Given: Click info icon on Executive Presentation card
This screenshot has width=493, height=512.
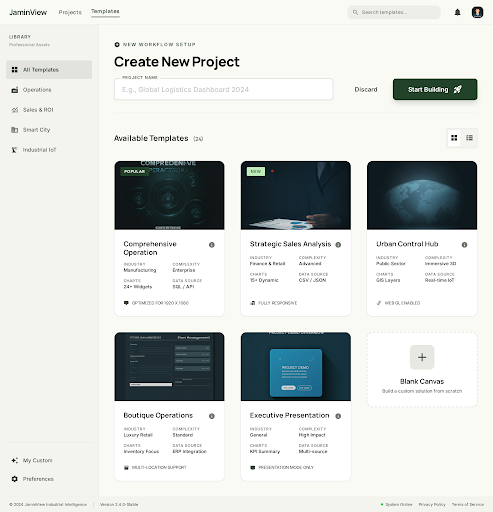Looking at the screenshot, I should click(338, 416).
